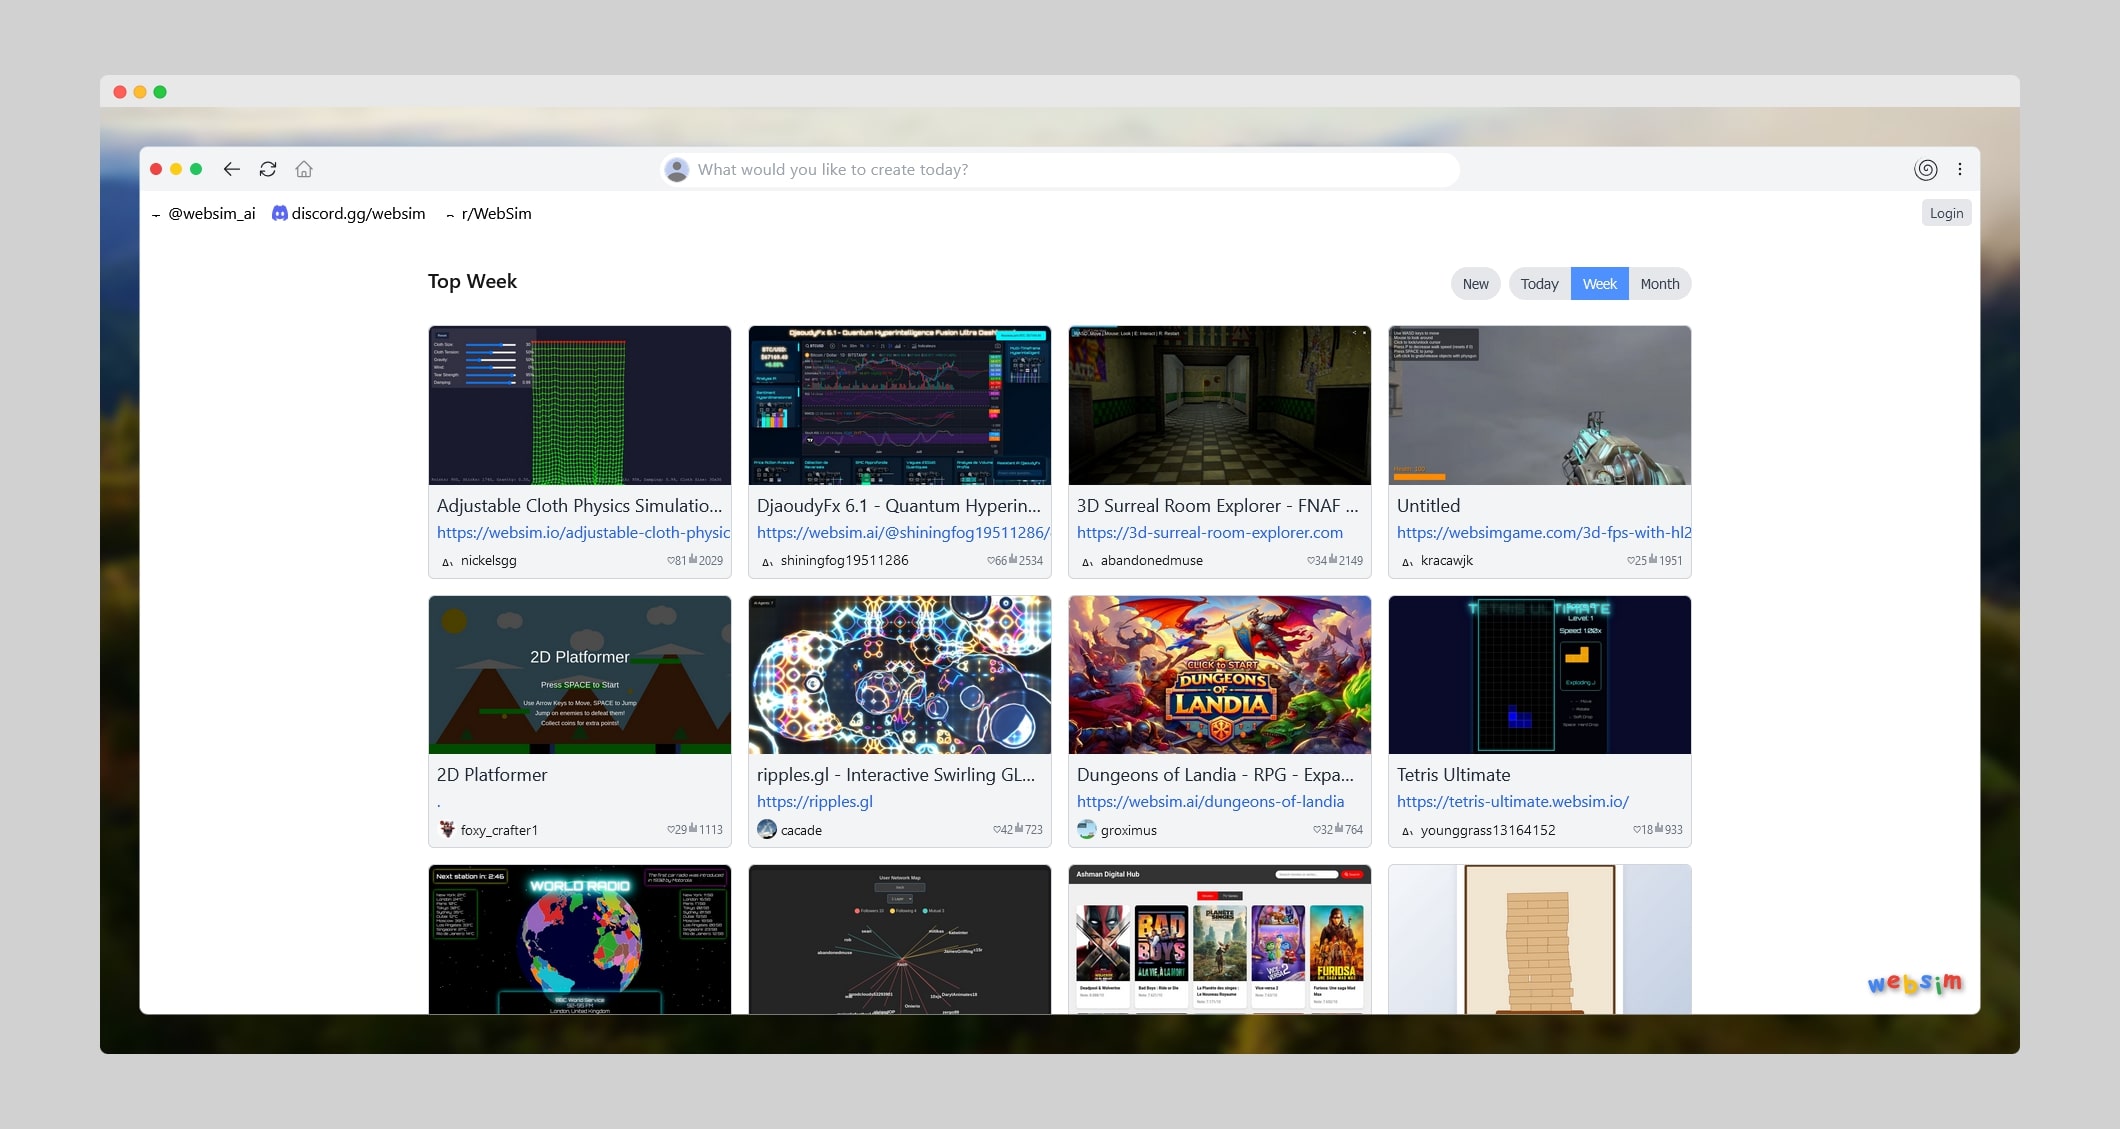Like the Adjustable Cloth Physics card heart

(671, 561)
